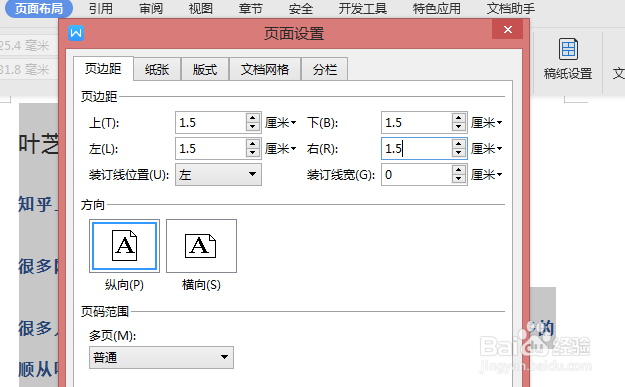
Task: Decrease the 上(T) top margin value
Action: (253, 127)
